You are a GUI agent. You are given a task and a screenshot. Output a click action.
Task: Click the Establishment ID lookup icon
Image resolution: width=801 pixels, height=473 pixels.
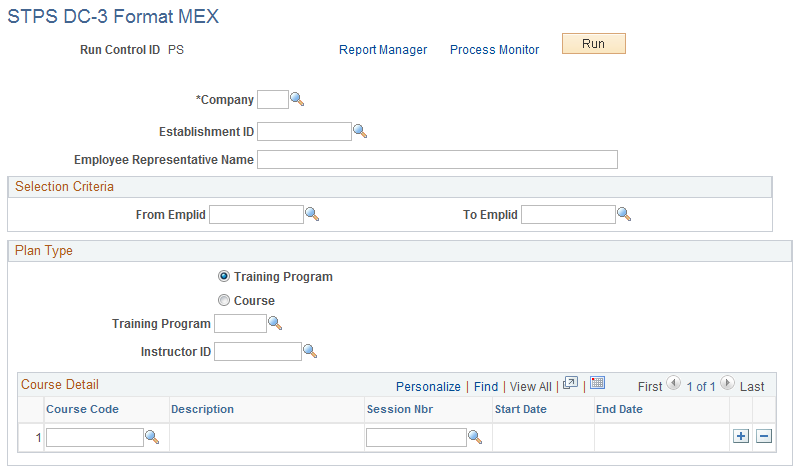tap(361, 131)
